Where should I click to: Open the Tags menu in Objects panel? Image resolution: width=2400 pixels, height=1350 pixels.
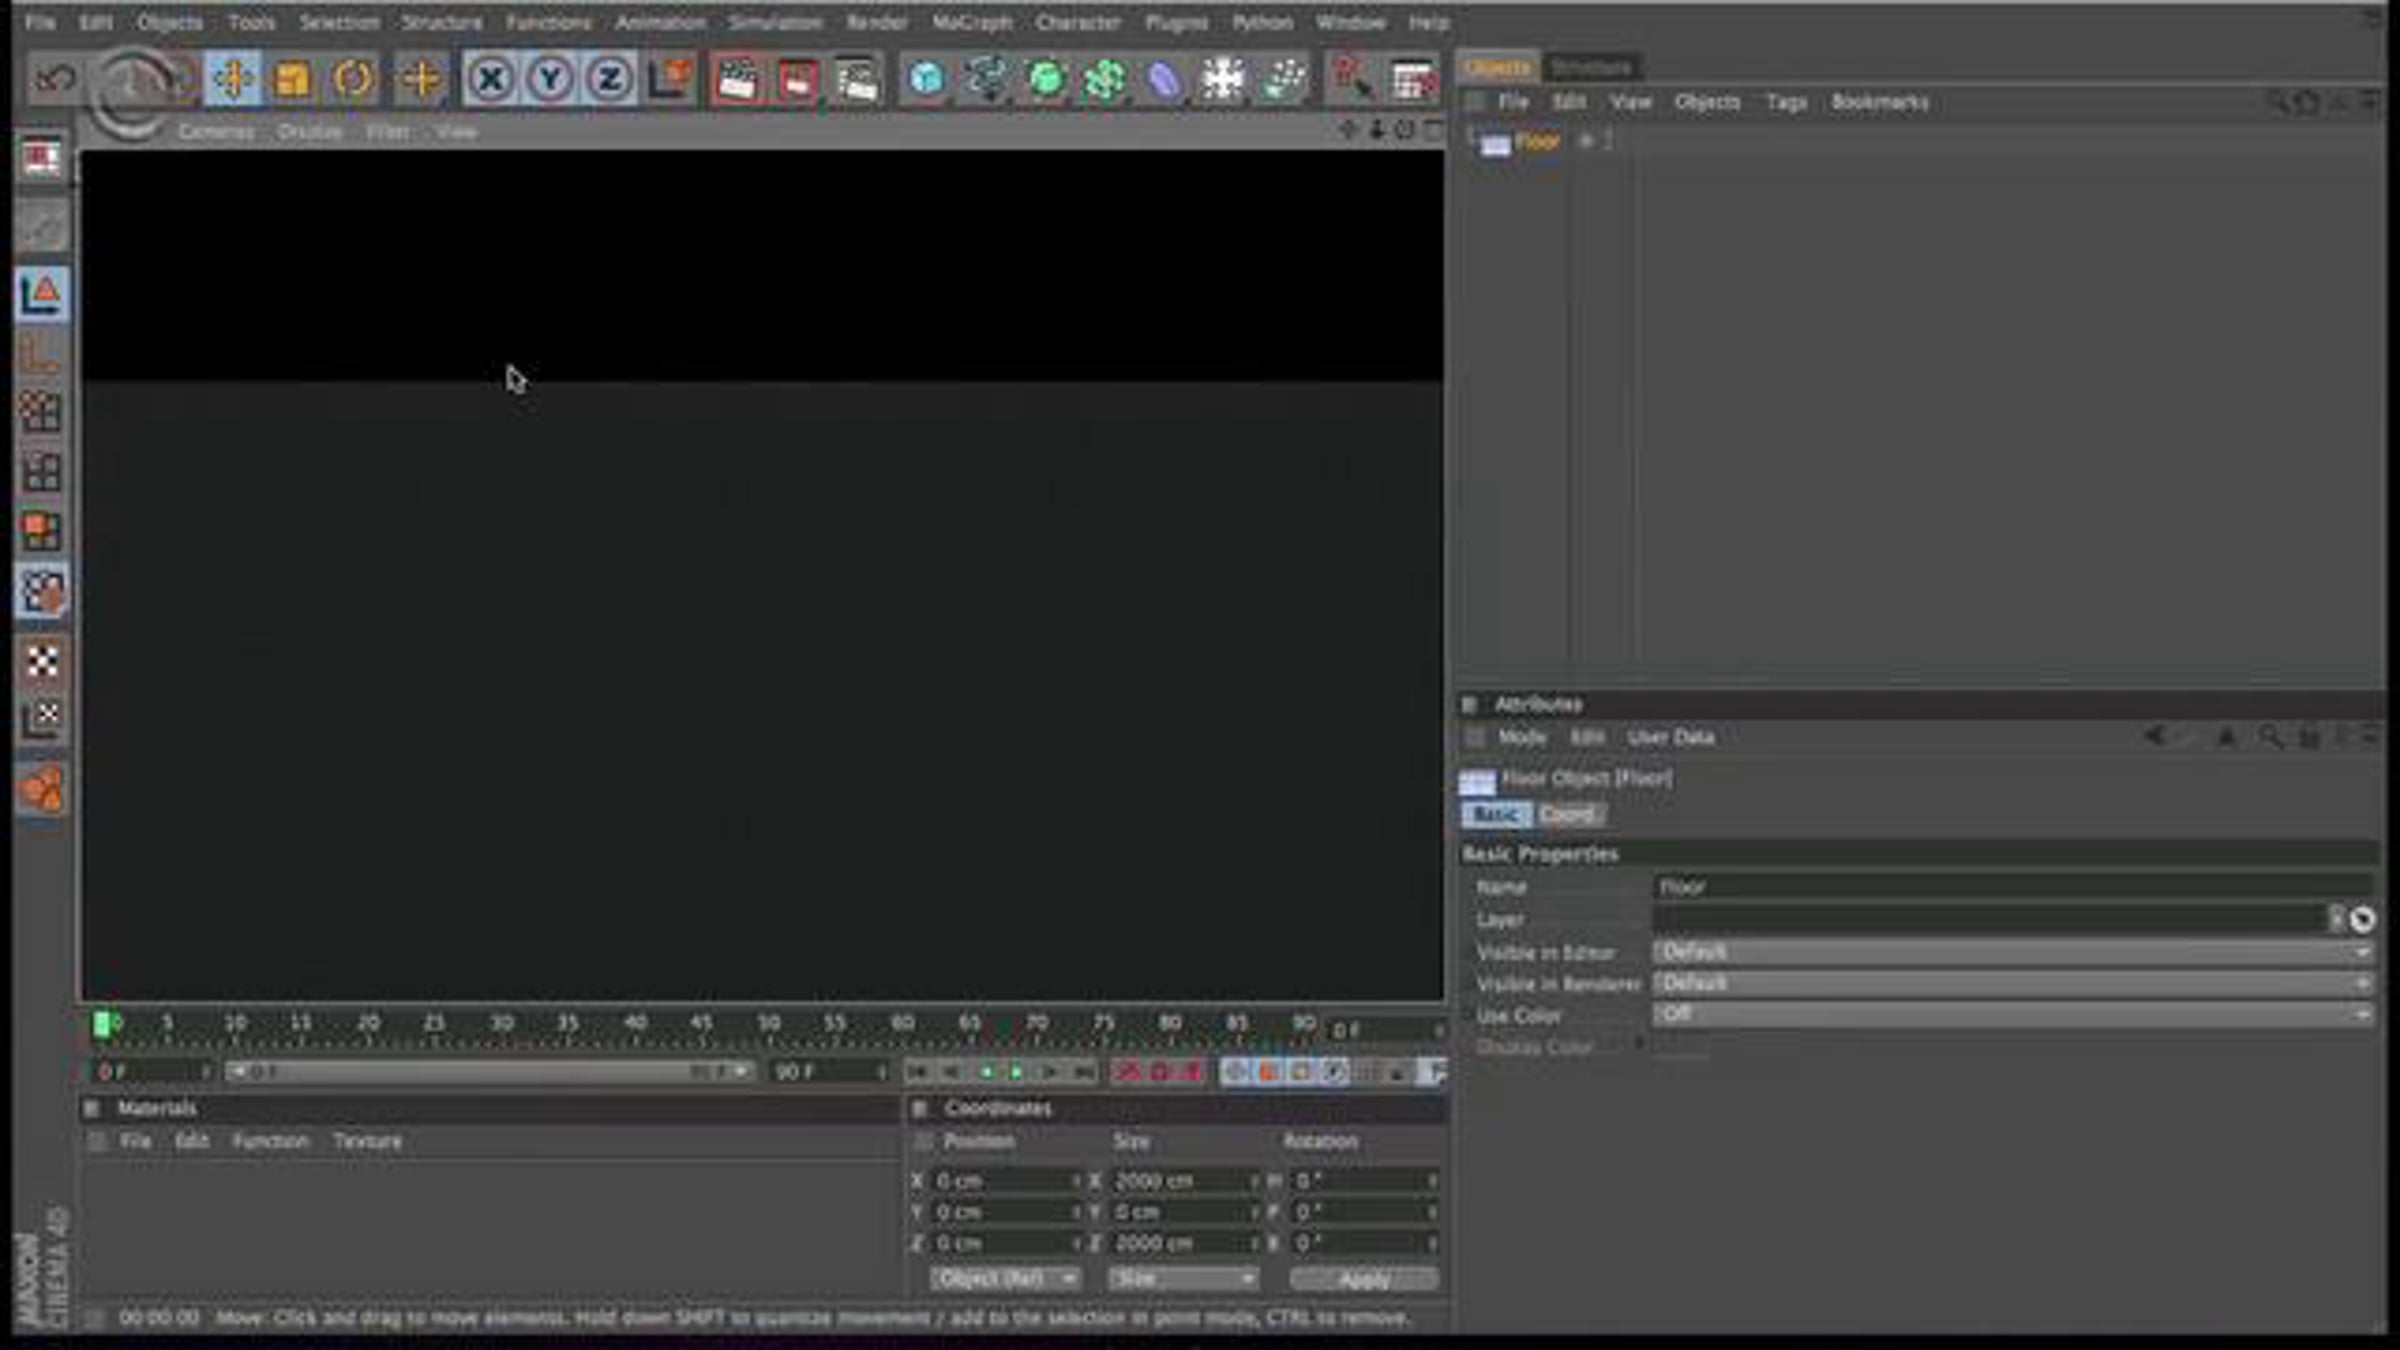tap(1786, 102)
